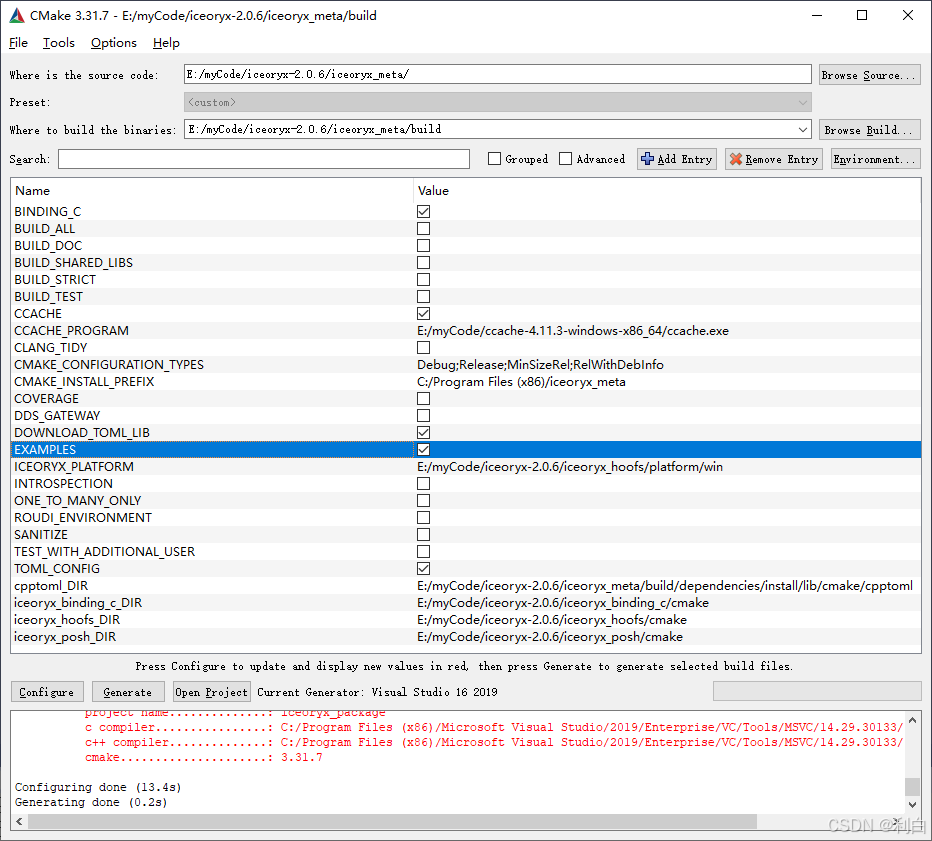This screenshot has height=841, width=932.
Task: Maximize the CMake window
Action: tap(862, 15)
